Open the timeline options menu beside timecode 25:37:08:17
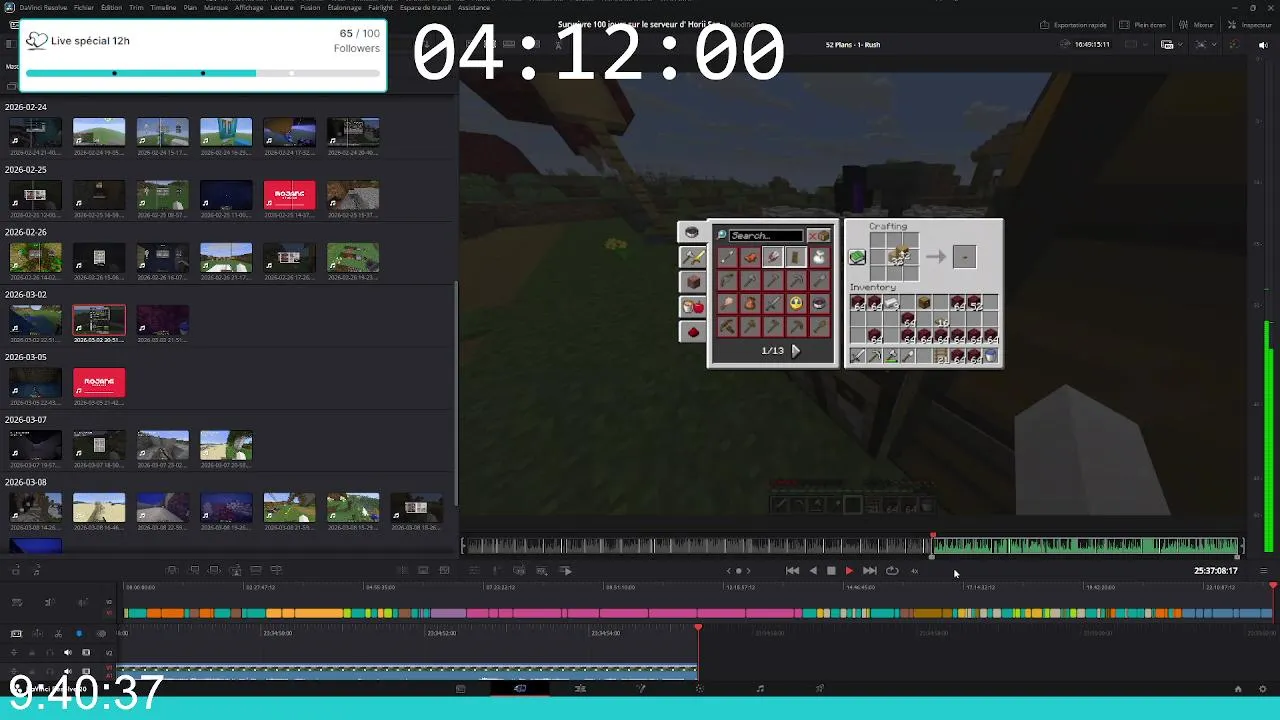Image resolution: width=1280 pixels, height=720 pixels. click(1263, 571)
